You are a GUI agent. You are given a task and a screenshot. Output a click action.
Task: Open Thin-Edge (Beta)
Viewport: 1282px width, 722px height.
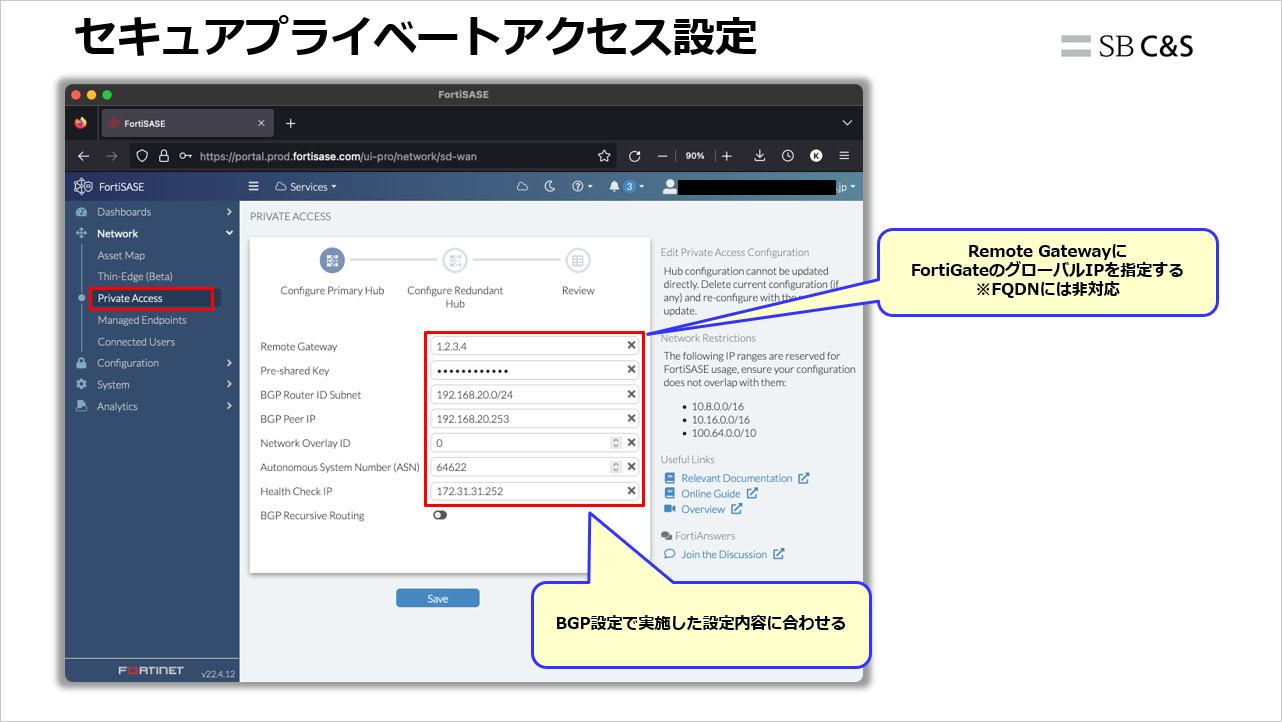135,276
